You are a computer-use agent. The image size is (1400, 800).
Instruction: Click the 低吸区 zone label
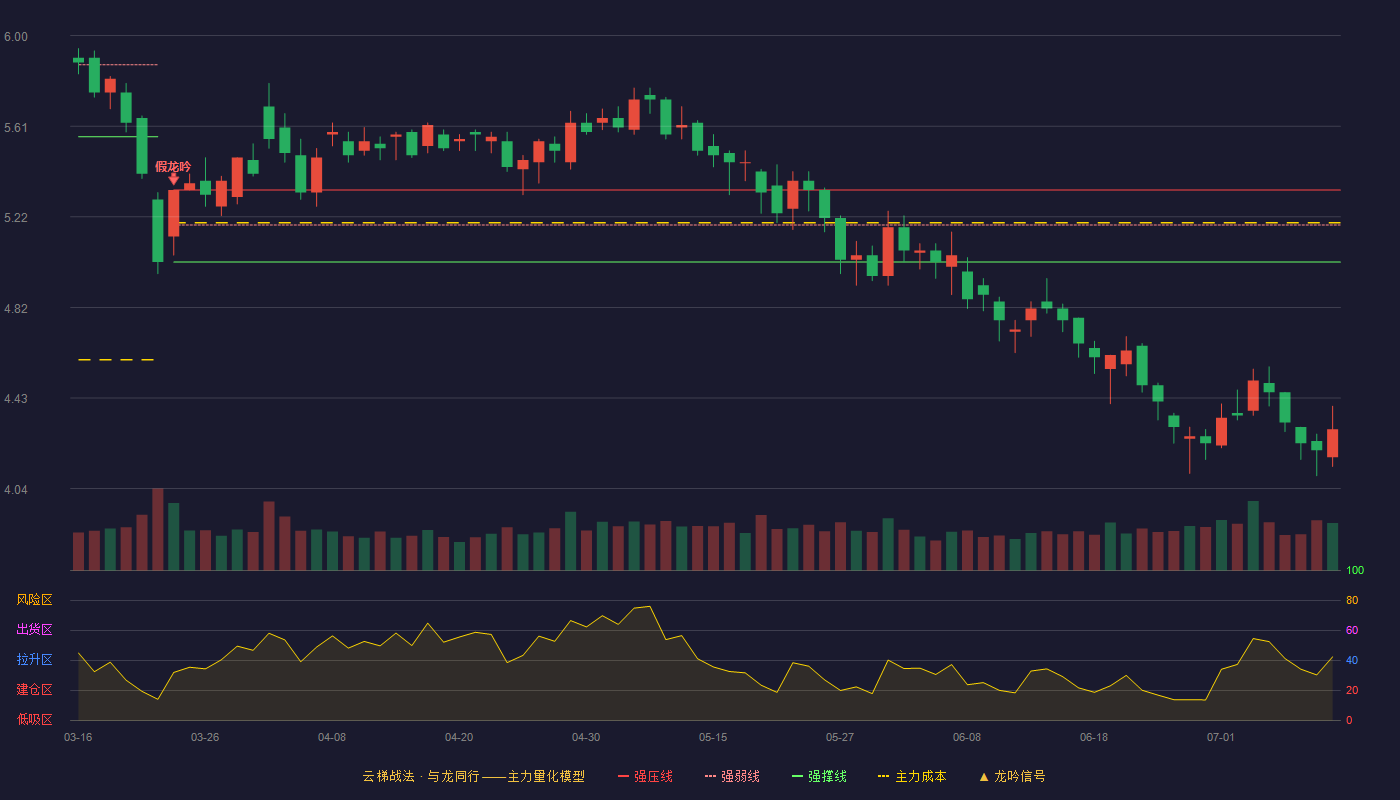pyautogui.click(x=34, y=719)
